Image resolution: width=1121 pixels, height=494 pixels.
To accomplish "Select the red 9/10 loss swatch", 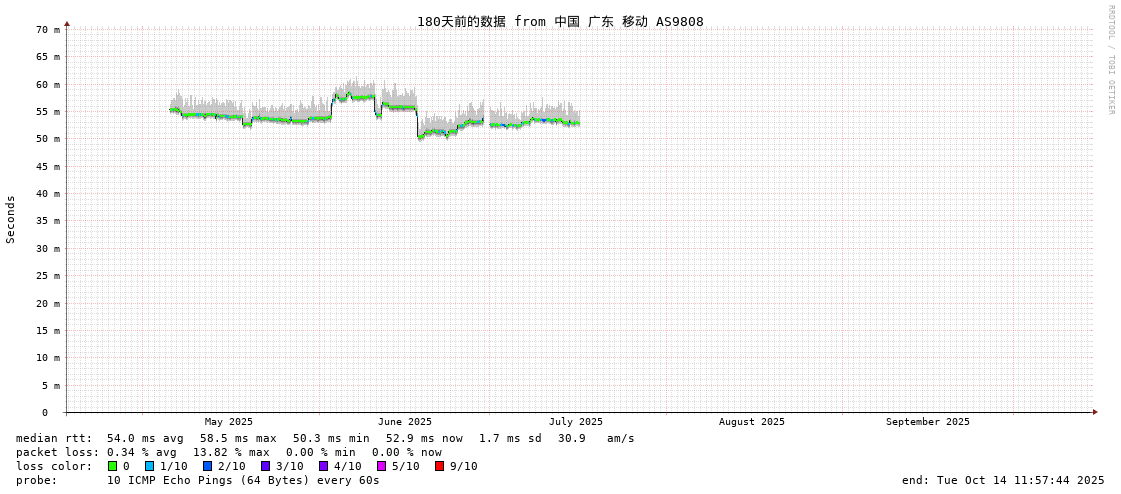I will (439, 466).
